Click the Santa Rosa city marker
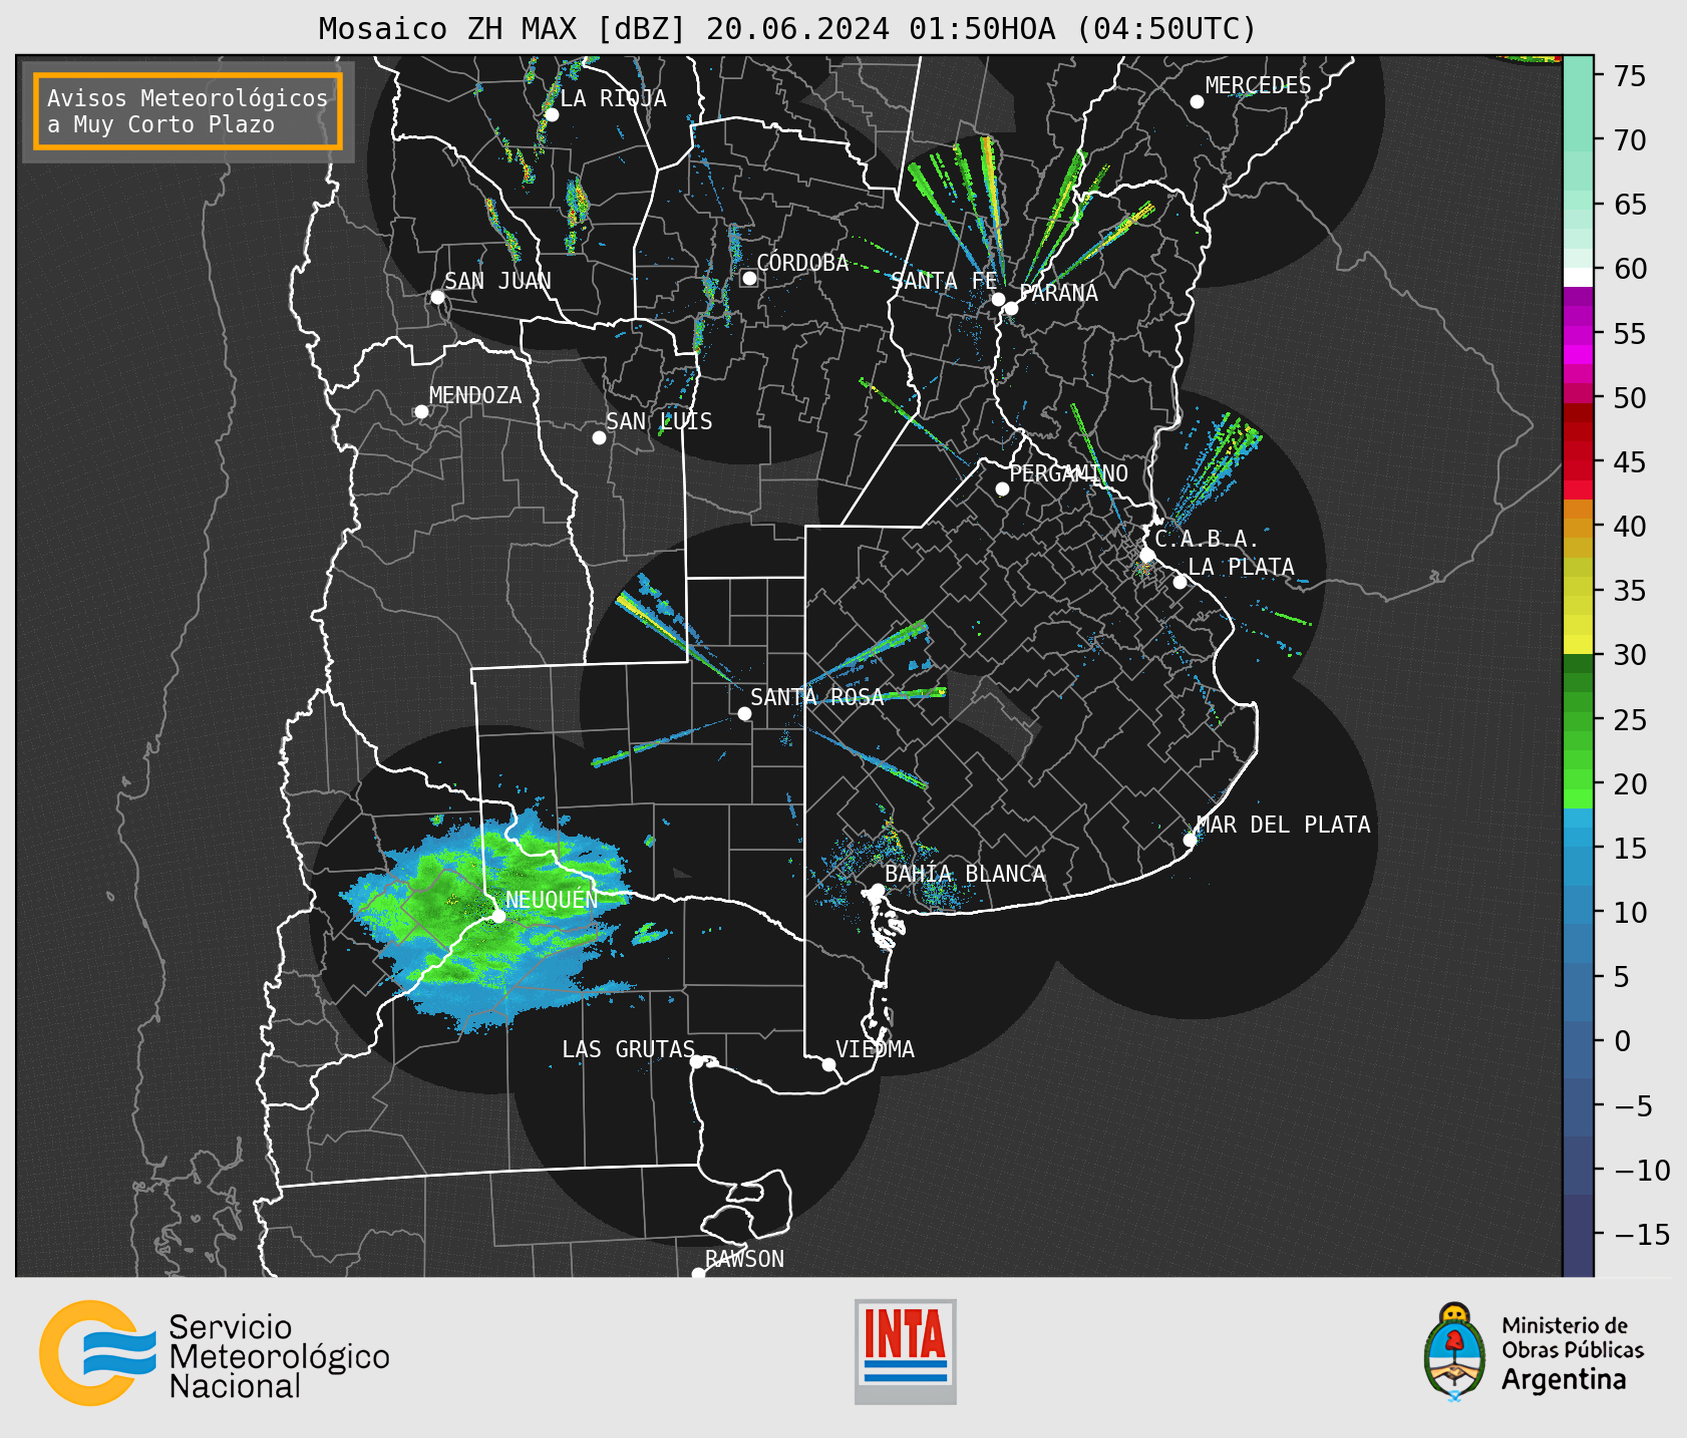Image resolution: width=1687 pixels, height=1438 pixels. coord(744,713)
